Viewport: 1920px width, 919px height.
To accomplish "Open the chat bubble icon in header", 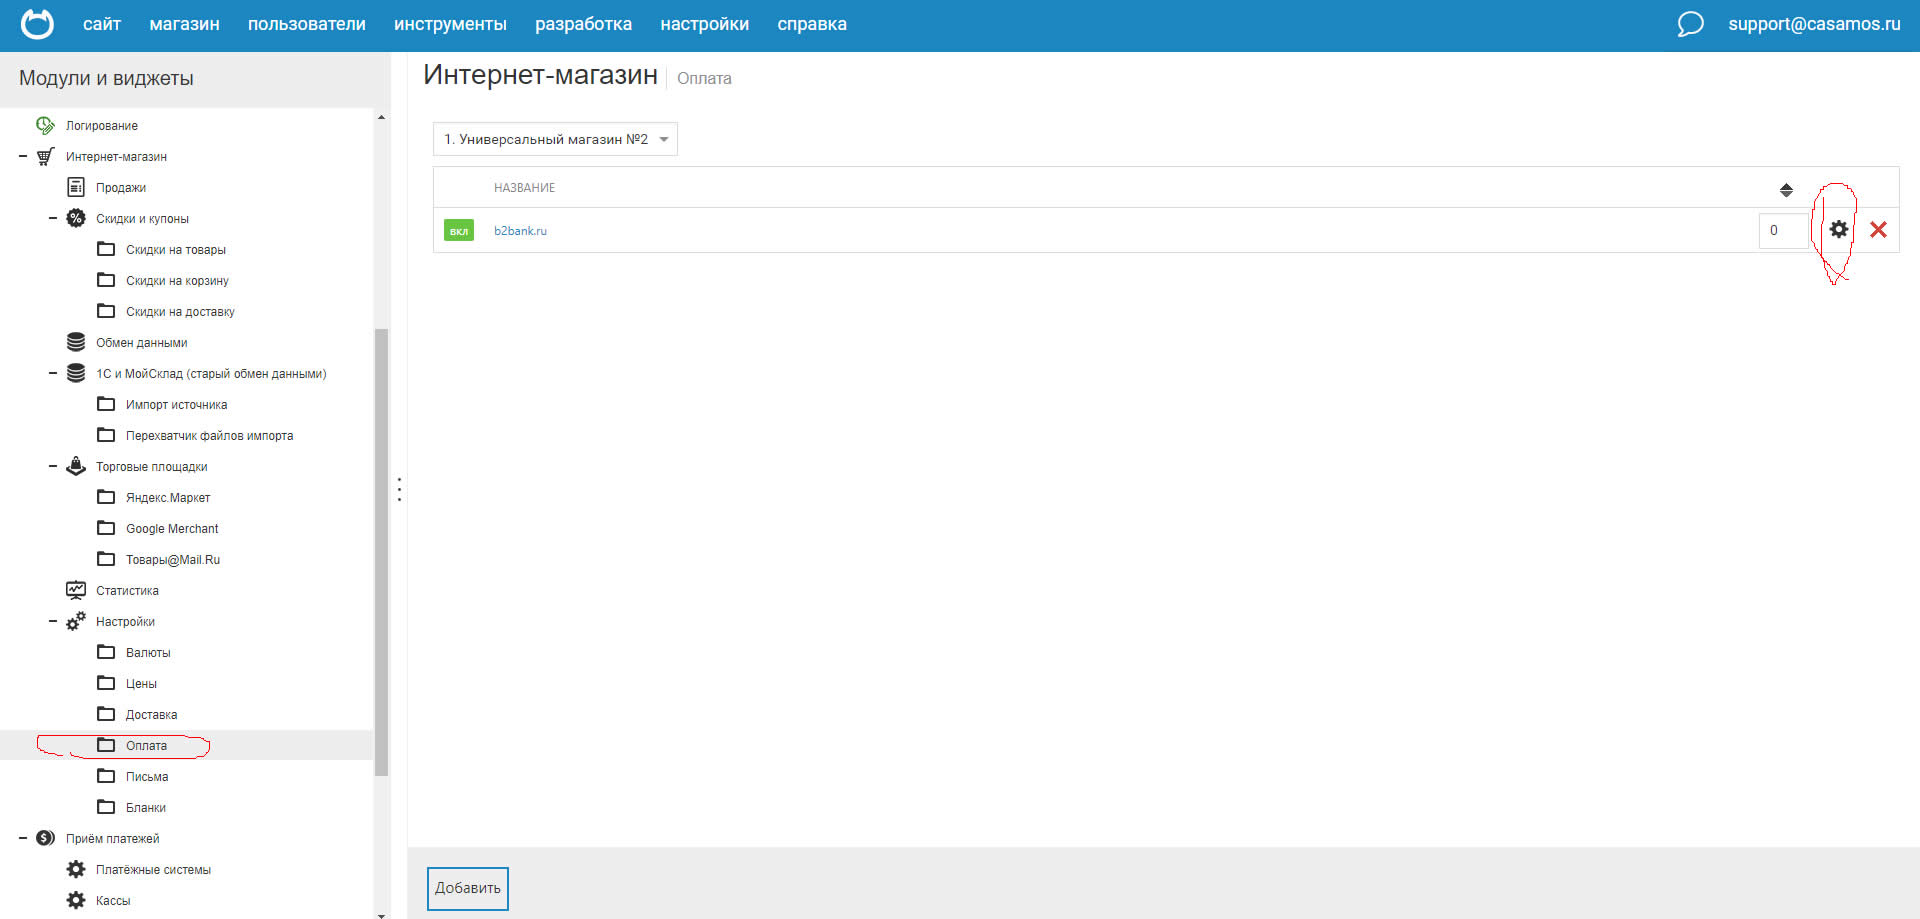I will [1690, 24].
